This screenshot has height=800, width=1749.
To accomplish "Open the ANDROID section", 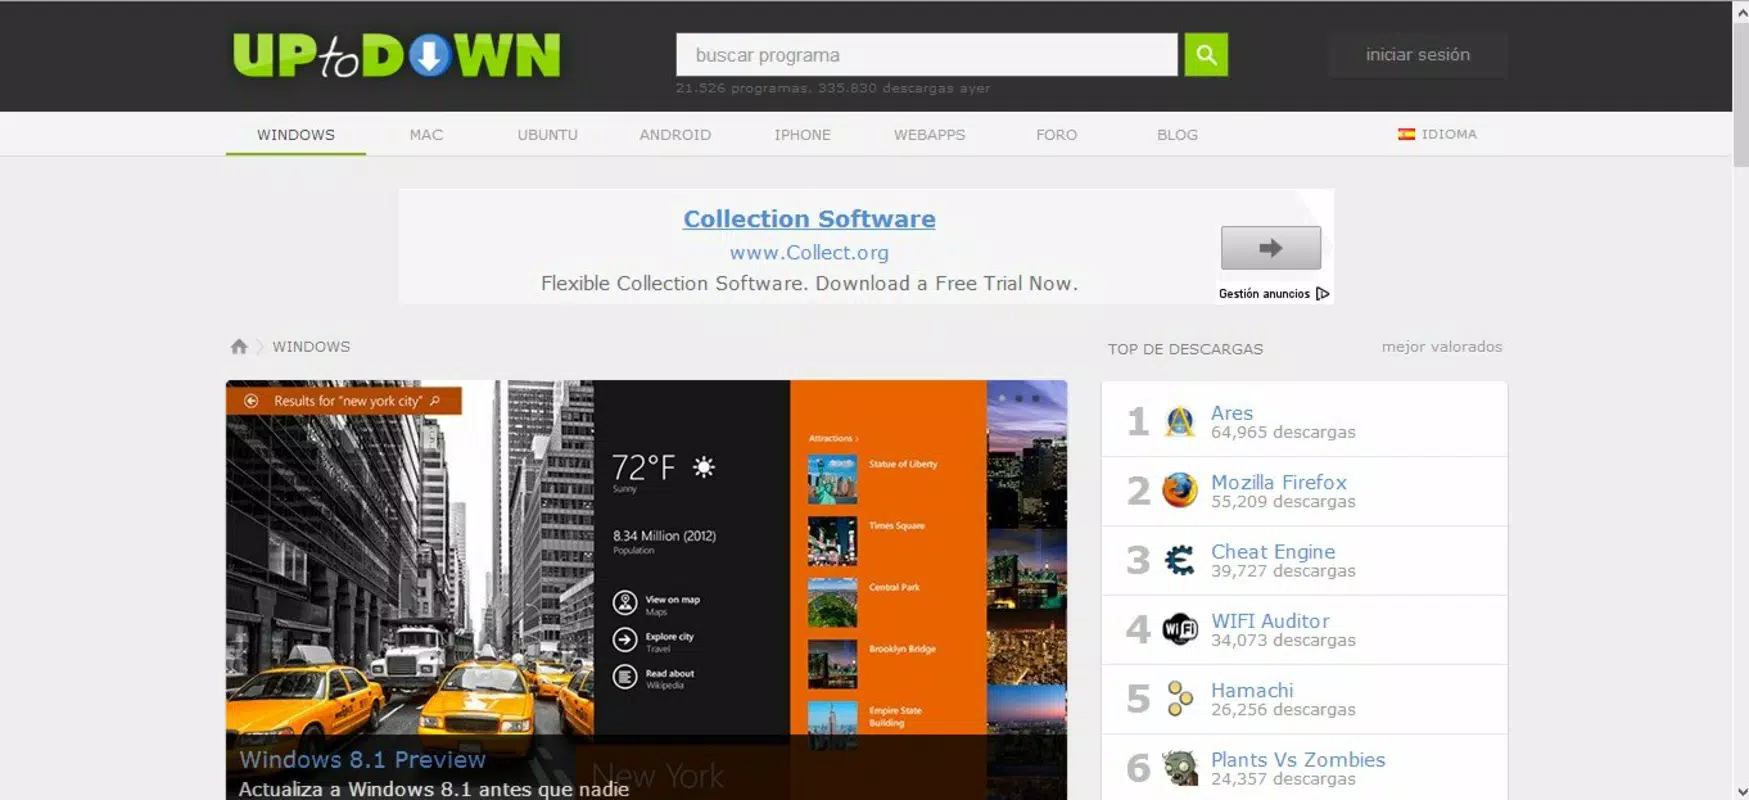I will [675, 135].
